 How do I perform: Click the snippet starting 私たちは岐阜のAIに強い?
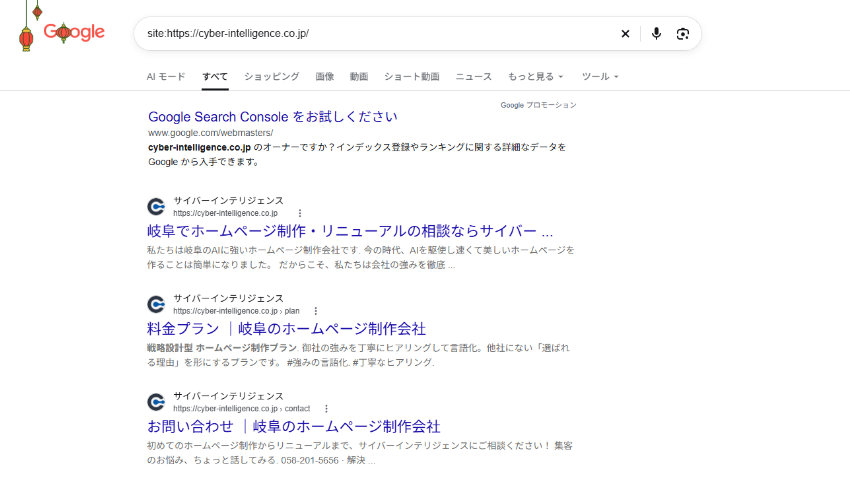tap(360, 257)
